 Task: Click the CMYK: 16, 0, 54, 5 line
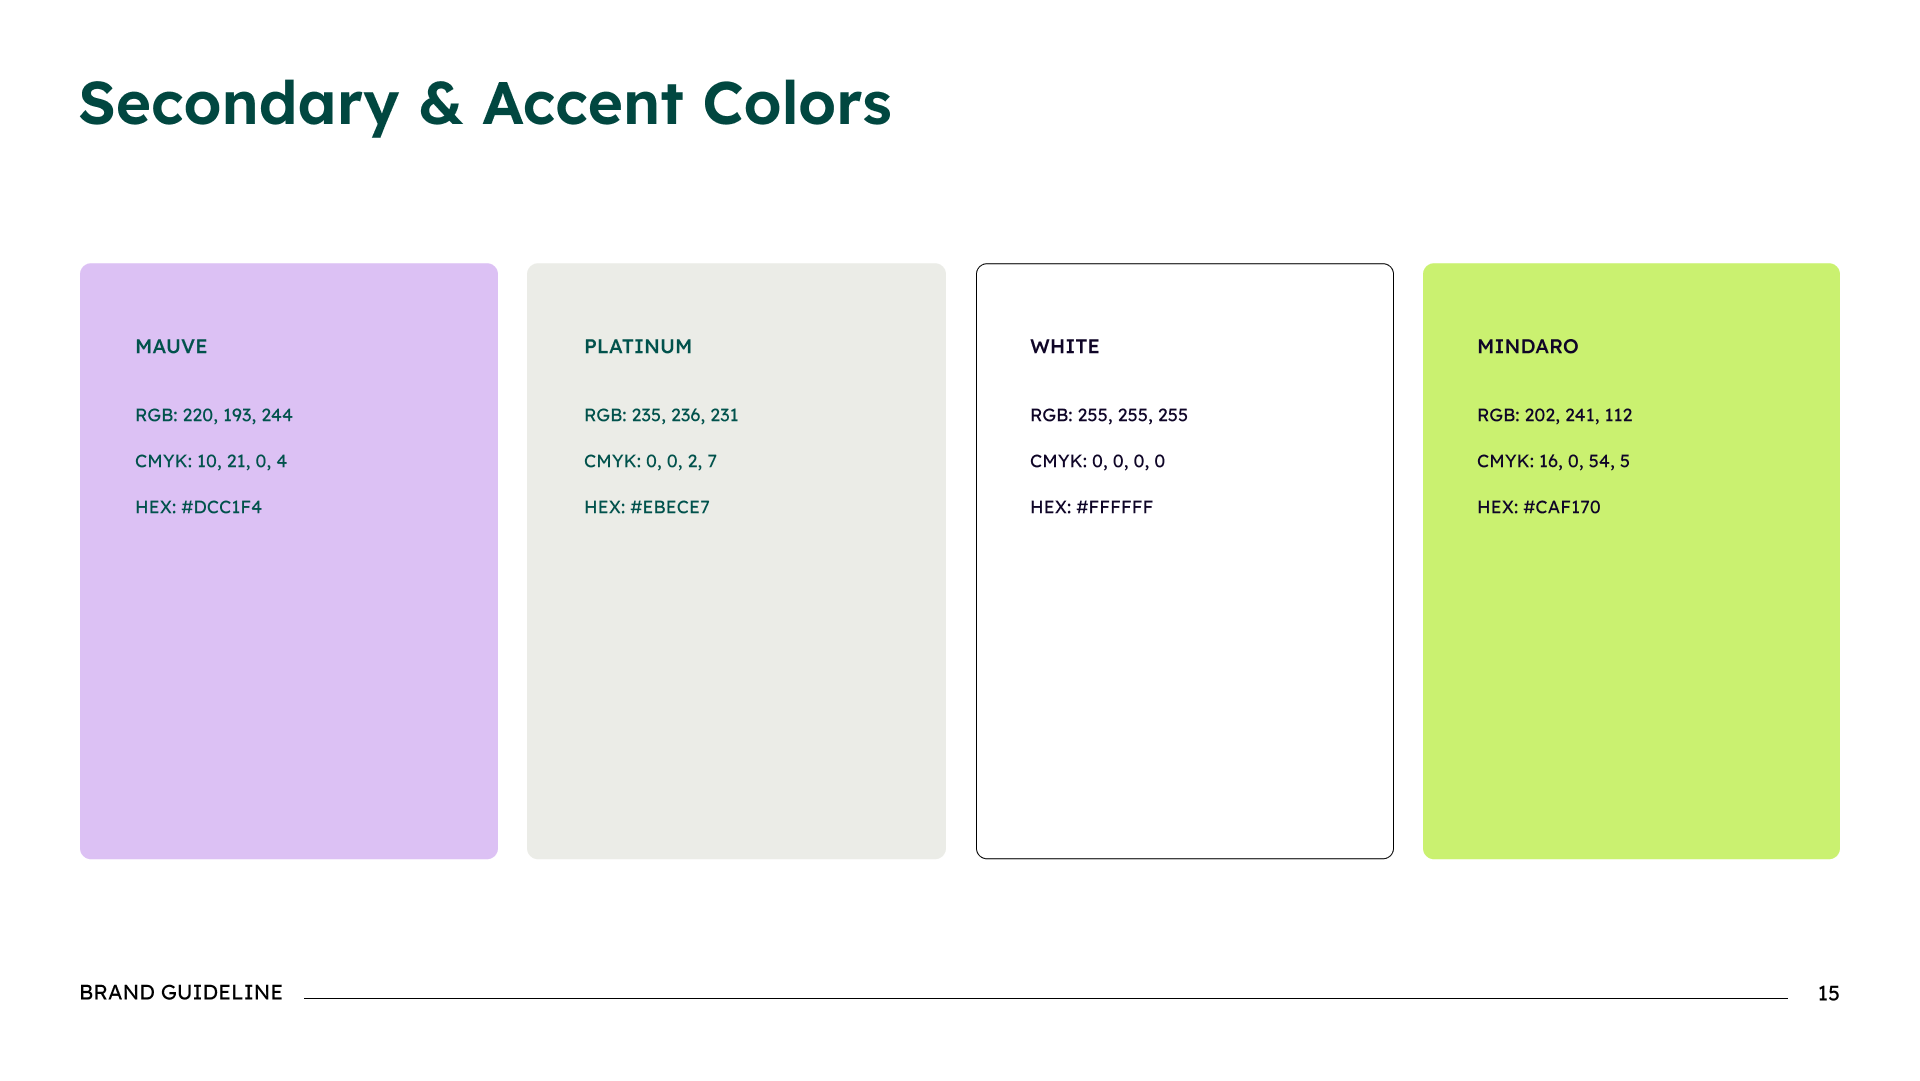click(x=1553, y=461)
